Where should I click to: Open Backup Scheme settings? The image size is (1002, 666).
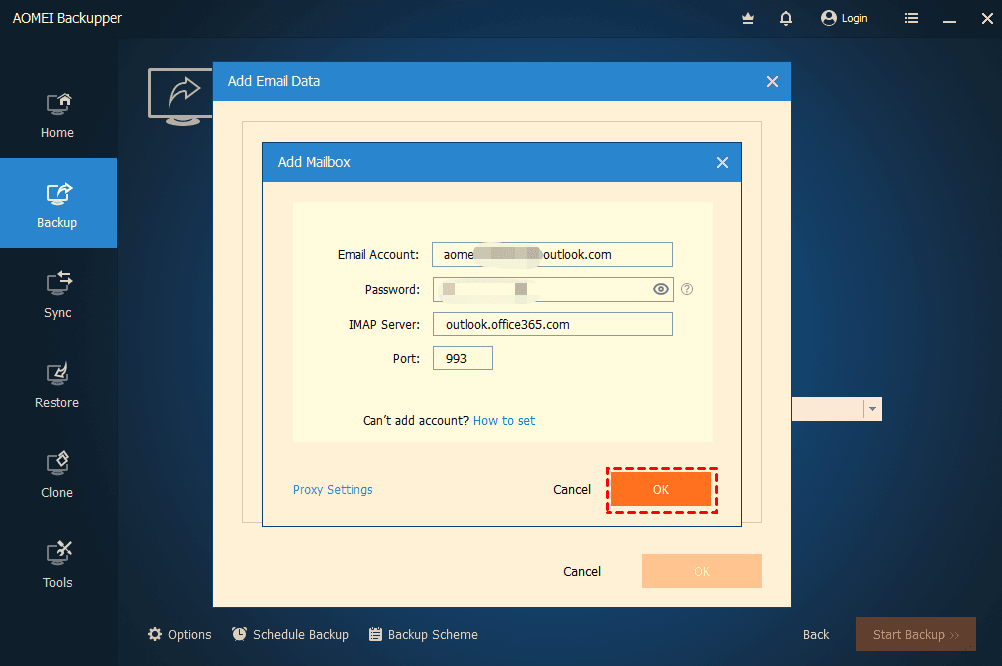point(423,634)
